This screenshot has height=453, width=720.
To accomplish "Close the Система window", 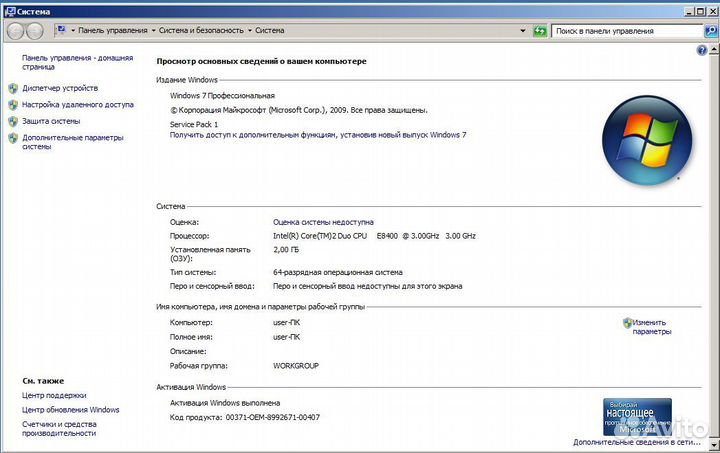I will click(x=712, y=11).
